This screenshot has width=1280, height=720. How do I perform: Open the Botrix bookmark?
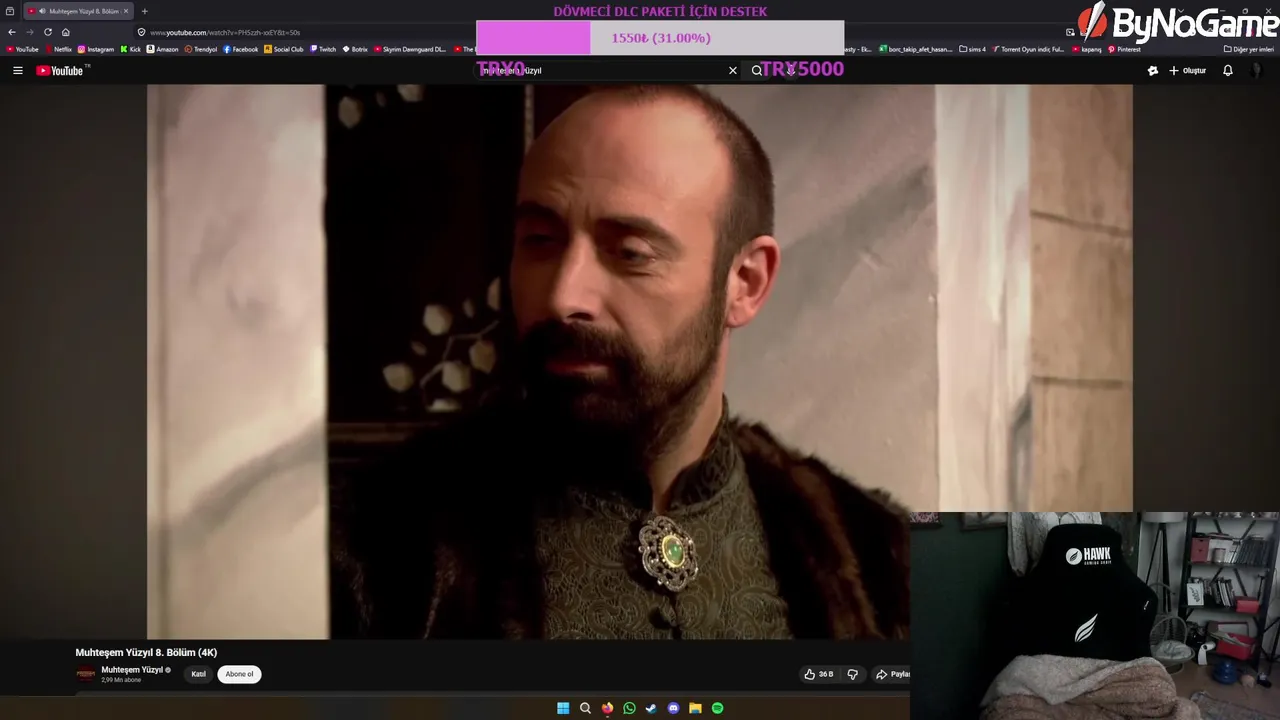point(355,49)
